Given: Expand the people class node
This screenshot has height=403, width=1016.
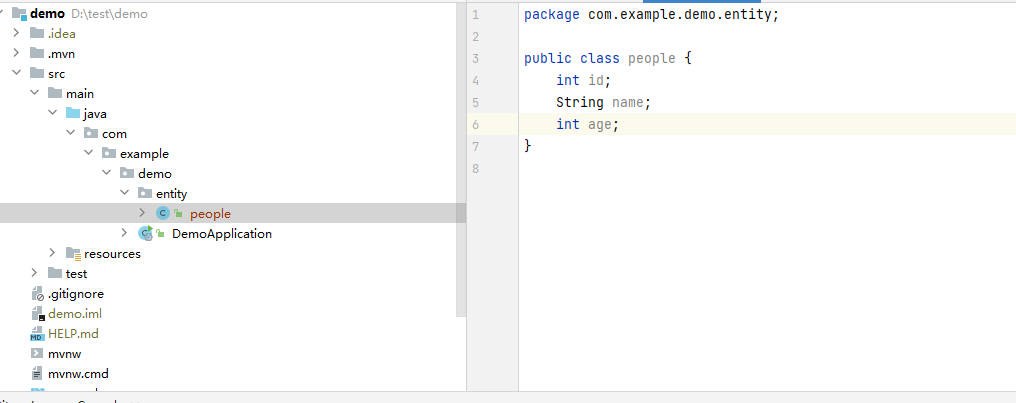Looking at the screenshot, I should tap(142, 213).
